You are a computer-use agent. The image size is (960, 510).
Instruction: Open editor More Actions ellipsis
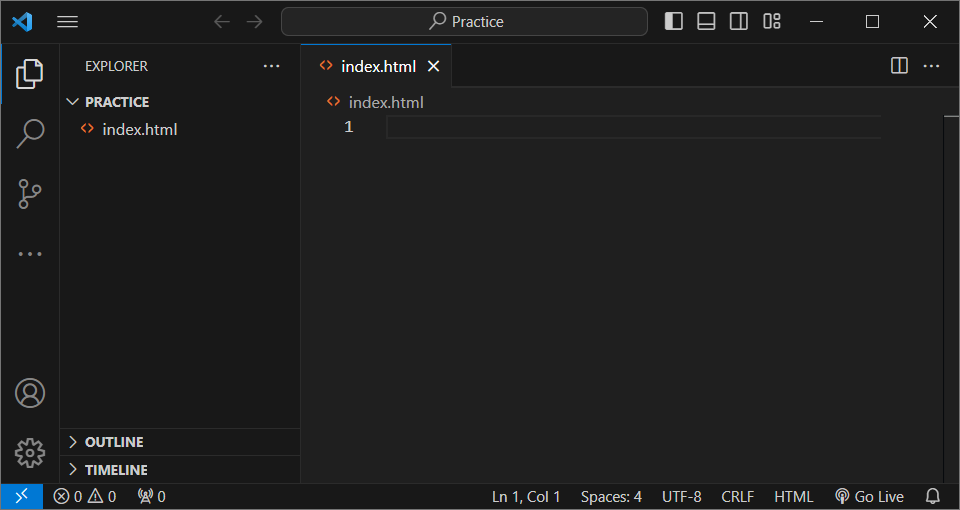click(x=931, y=66)
